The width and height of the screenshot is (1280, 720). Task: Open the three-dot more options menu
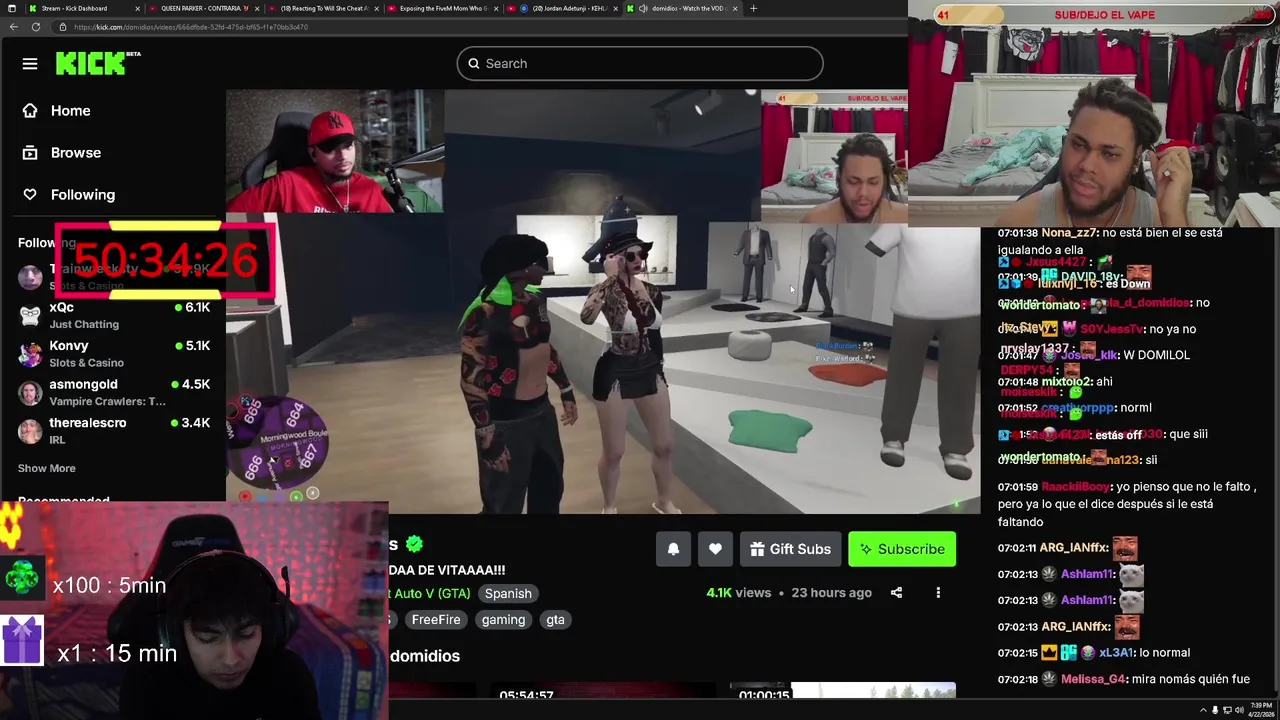[x=938, y=593]
